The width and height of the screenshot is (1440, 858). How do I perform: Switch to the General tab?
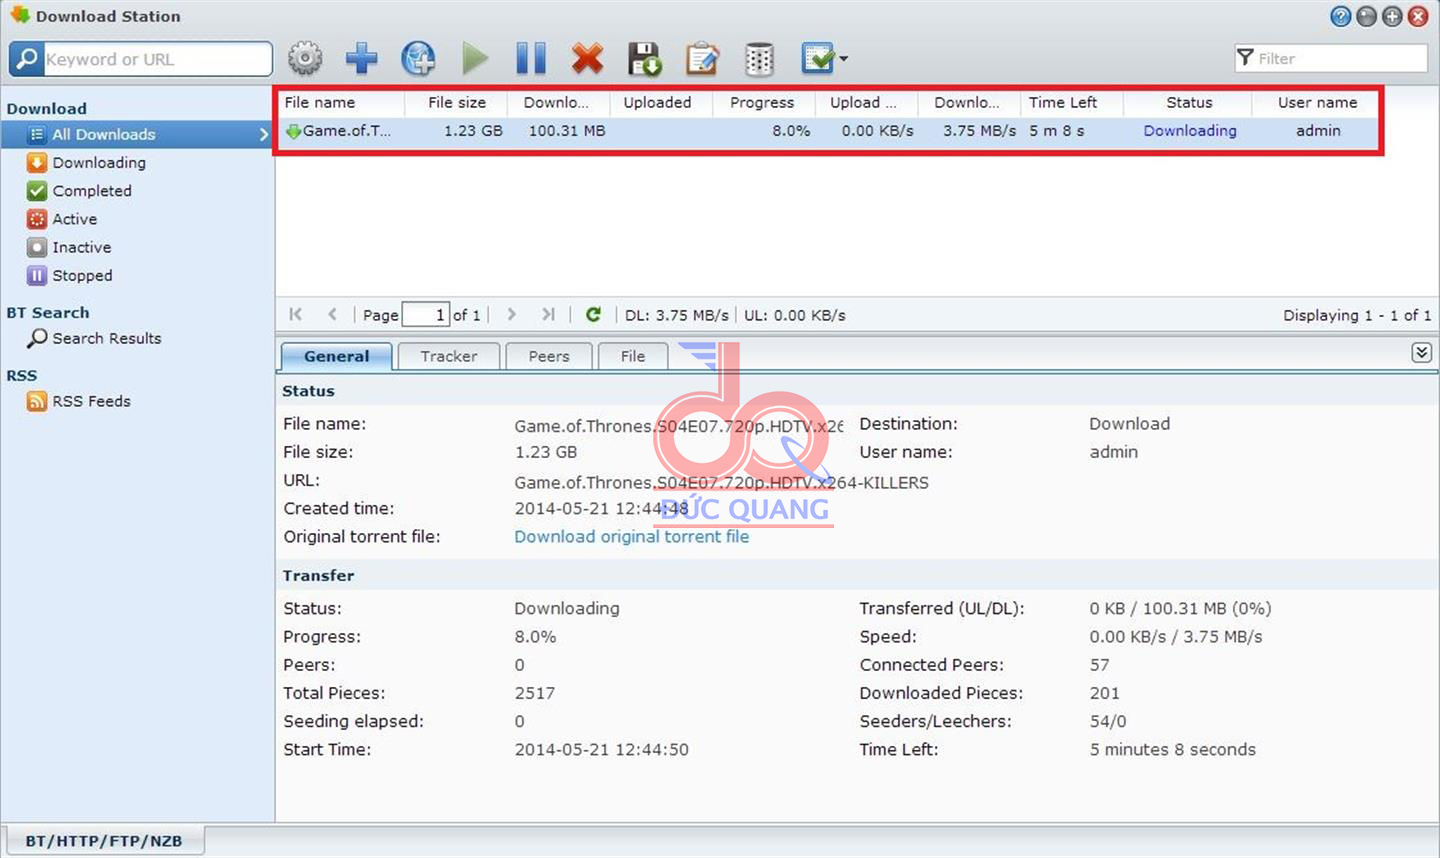[336, 356]
